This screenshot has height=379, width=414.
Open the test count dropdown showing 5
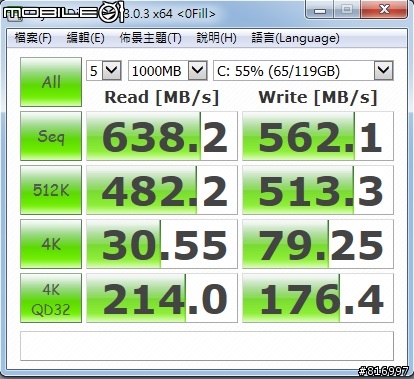pyautogui.click(x=104, y=71)
